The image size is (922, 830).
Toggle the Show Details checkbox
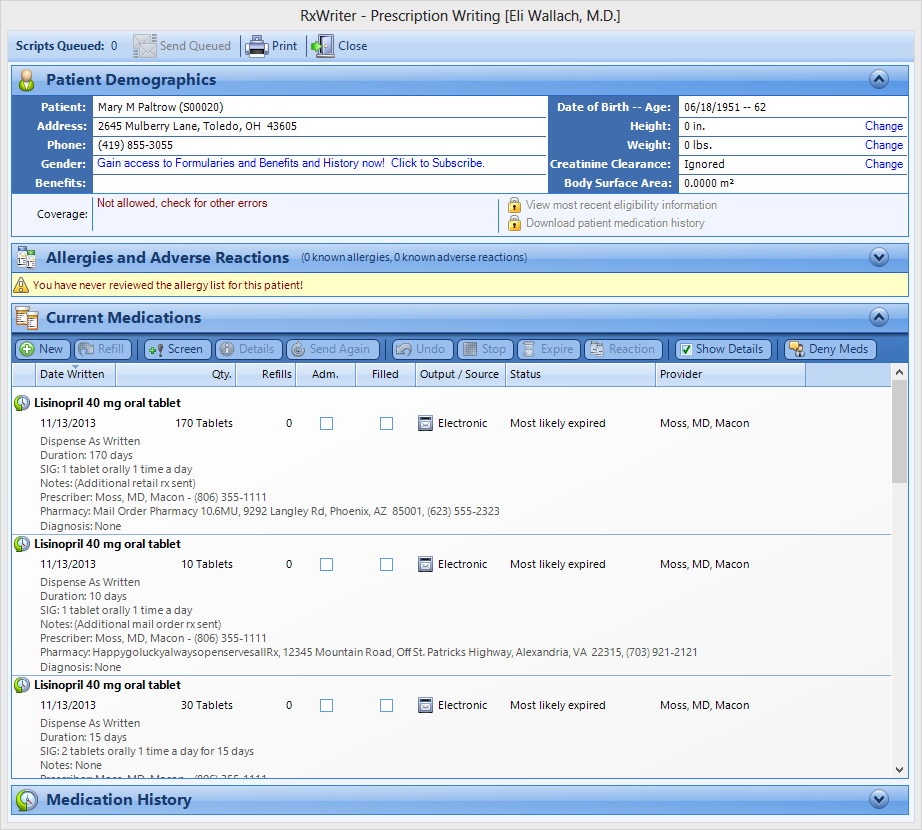[x=686, y=350]
